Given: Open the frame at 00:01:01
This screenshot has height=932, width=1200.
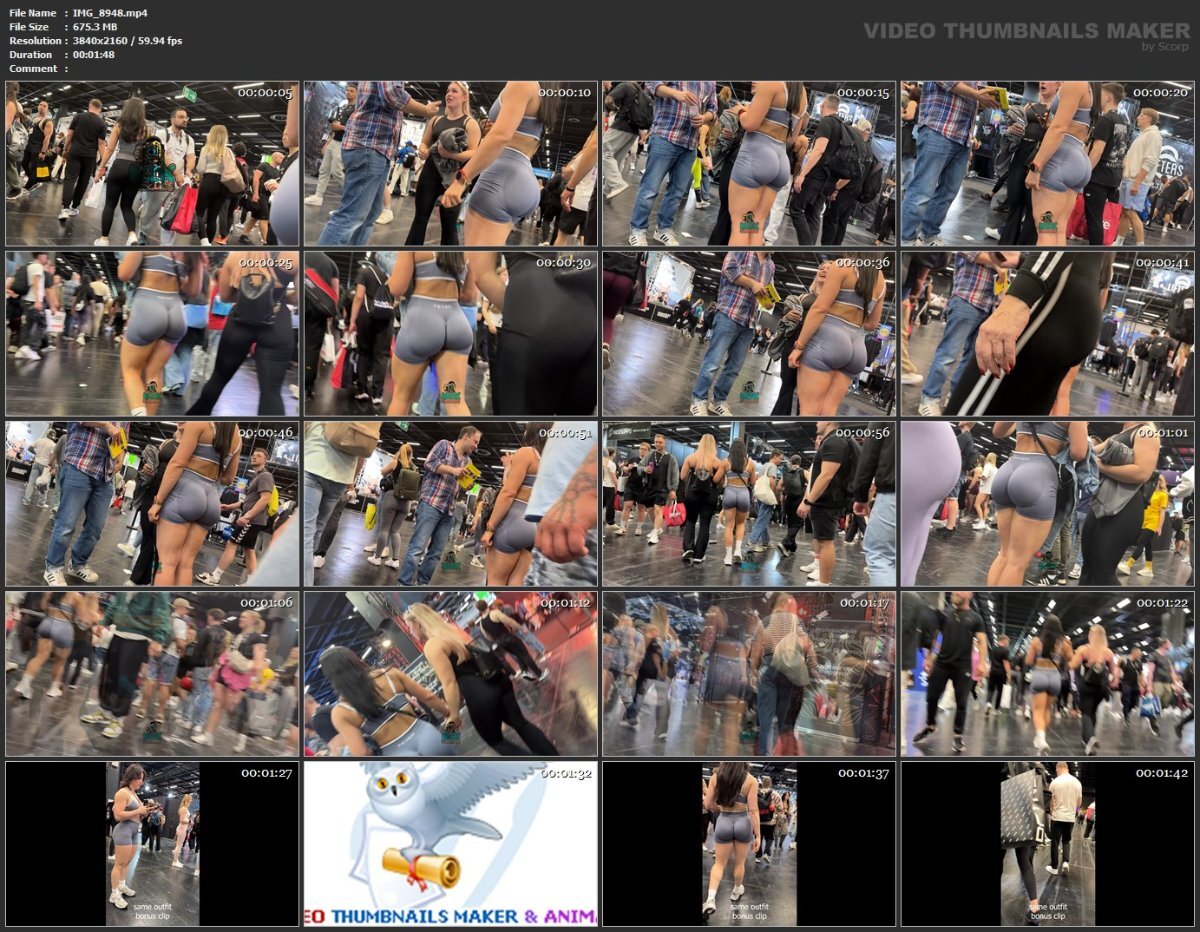Looking at the screenshot, I should tap(1048, 504).
